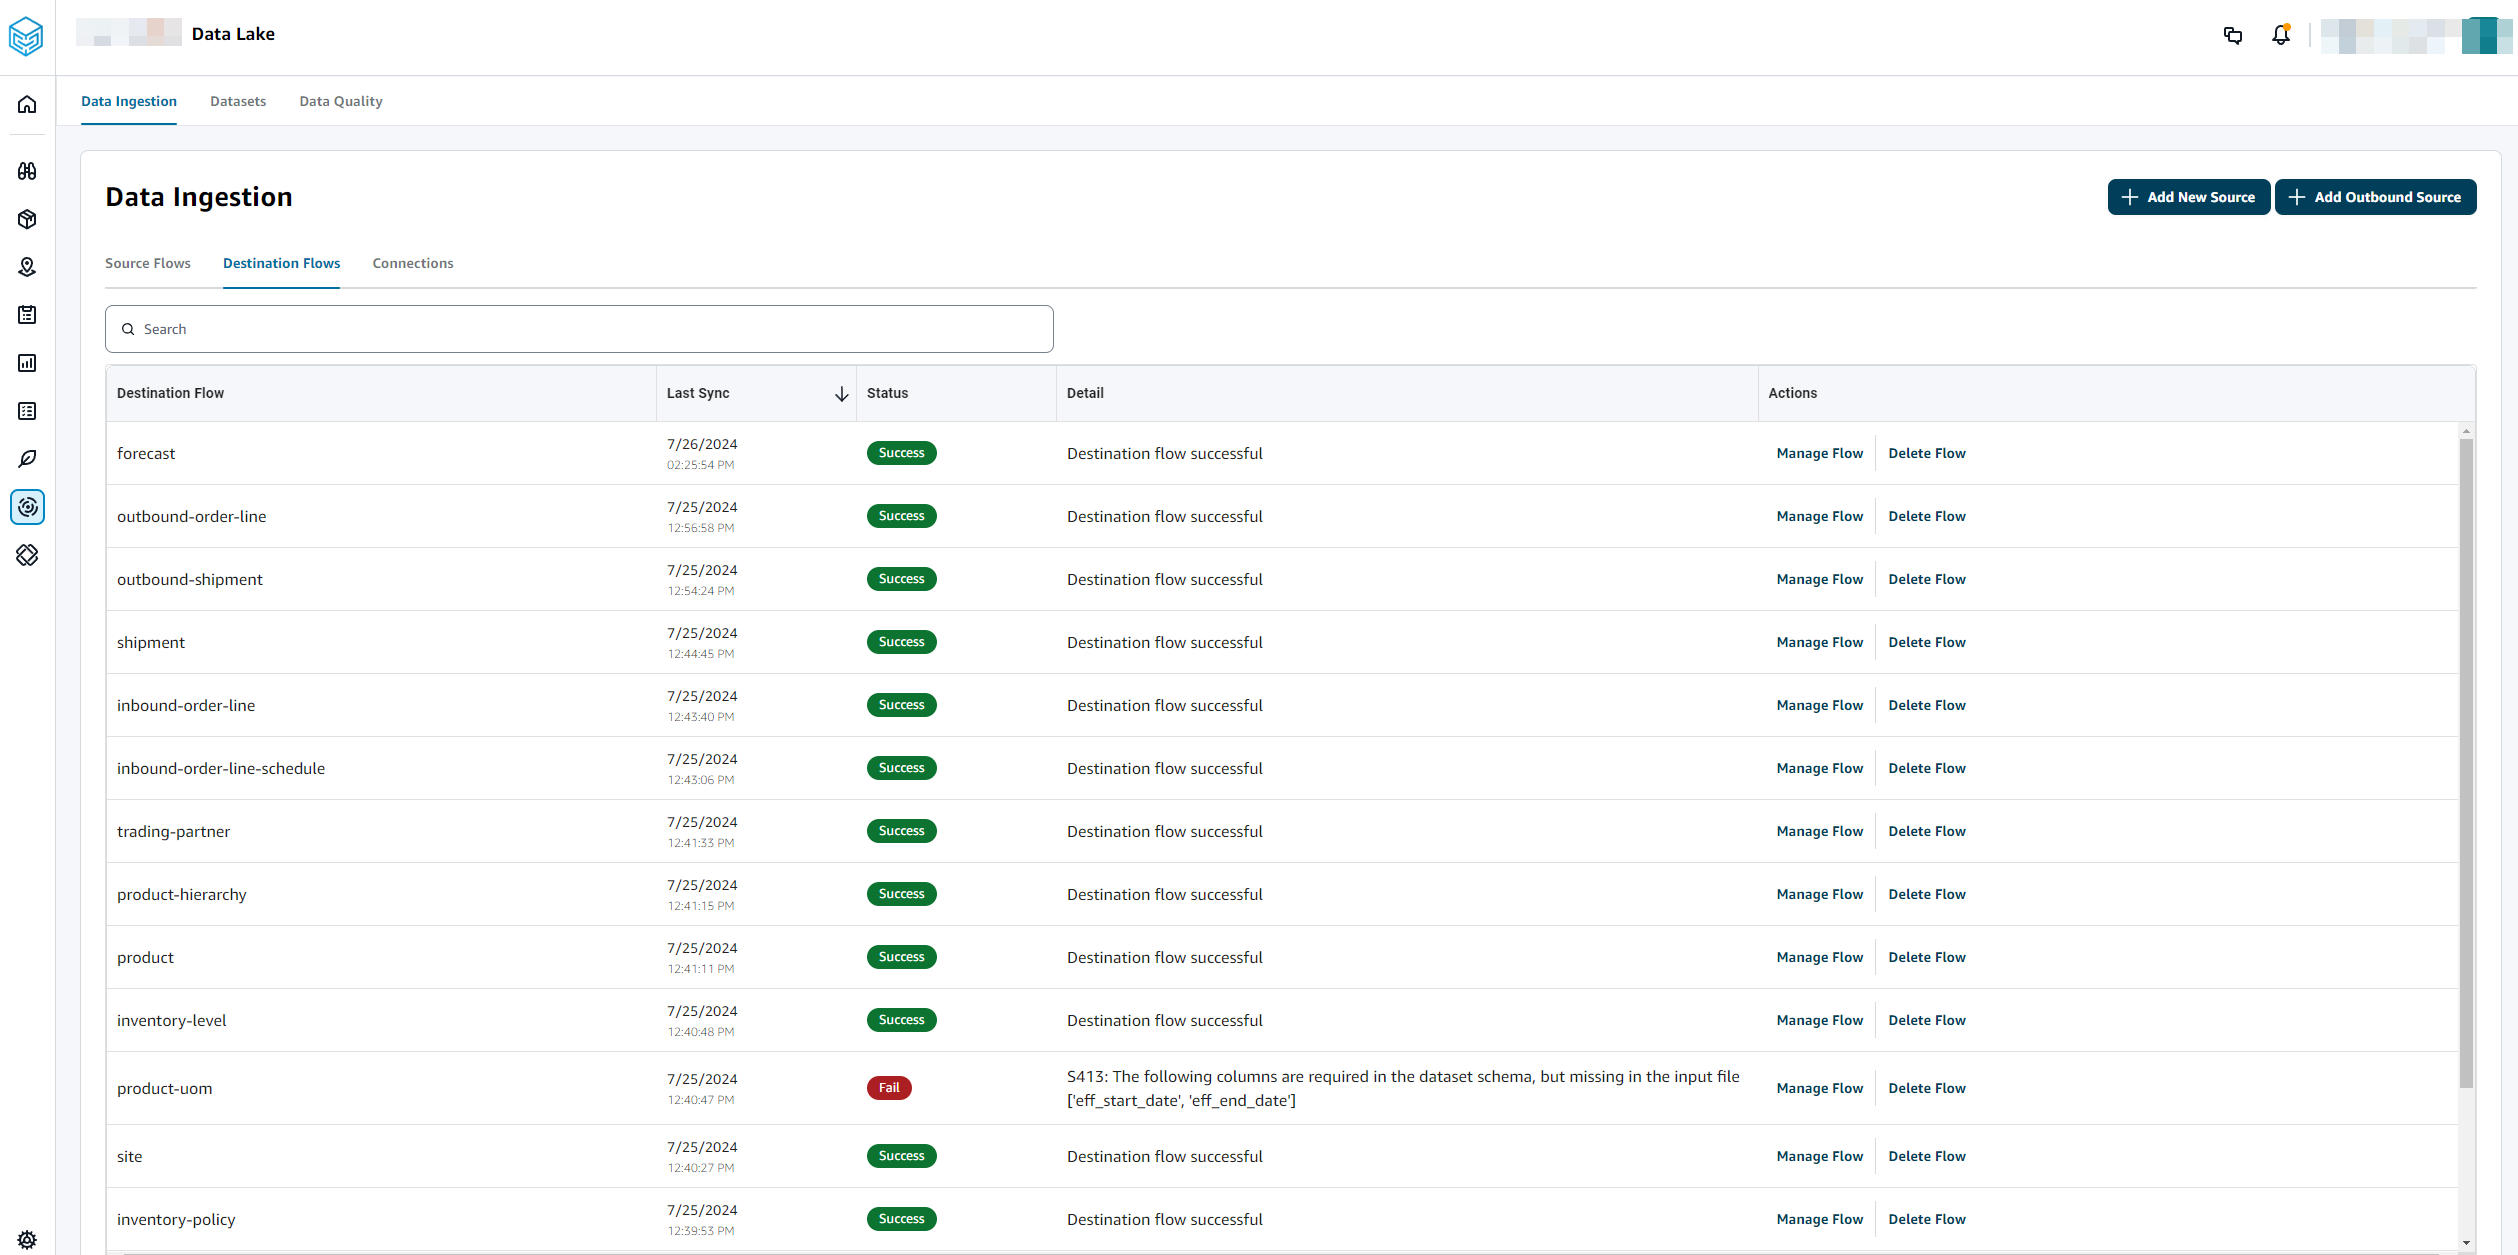The image size is (2518, 1255).
Task: Switch to the Datasets tab
Action: point(238,101)
